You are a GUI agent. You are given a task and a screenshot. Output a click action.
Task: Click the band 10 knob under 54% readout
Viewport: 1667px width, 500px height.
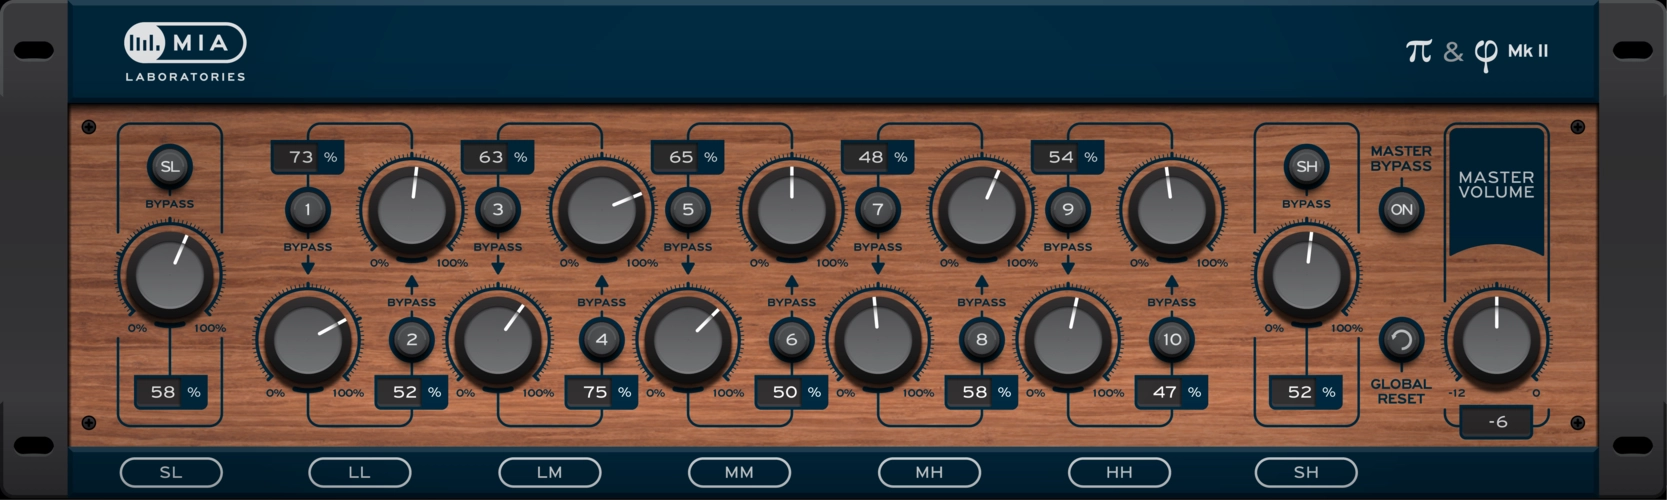(1172, 208)
